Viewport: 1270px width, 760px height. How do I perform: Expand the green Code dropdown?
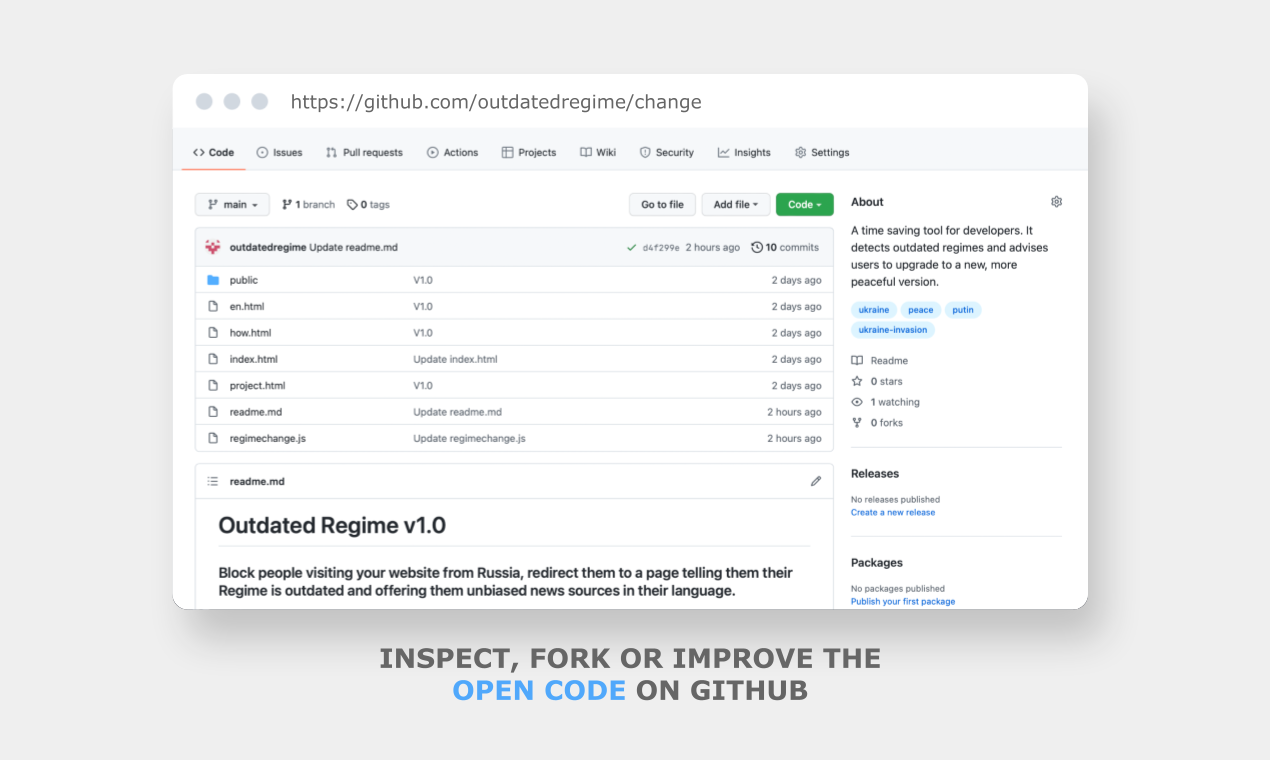tap(805, 204)
